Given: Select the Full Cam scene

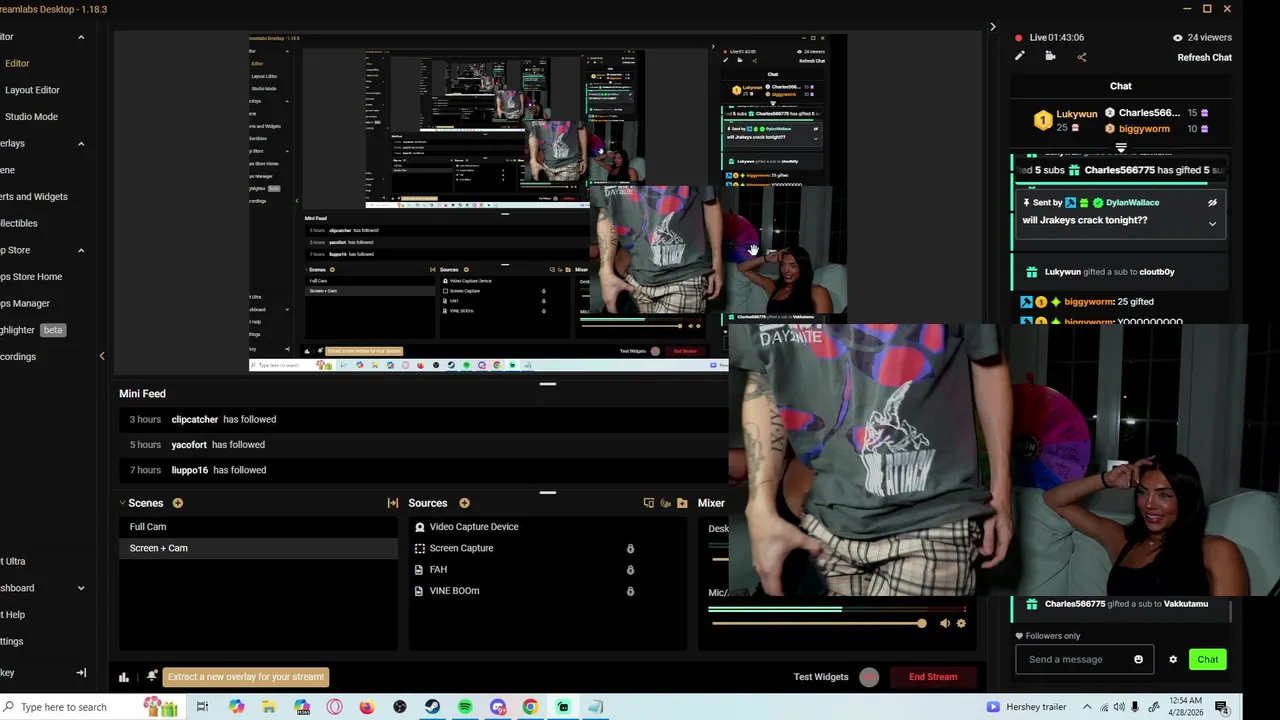Looking at the screenshot, I should (x=258, y=527).
